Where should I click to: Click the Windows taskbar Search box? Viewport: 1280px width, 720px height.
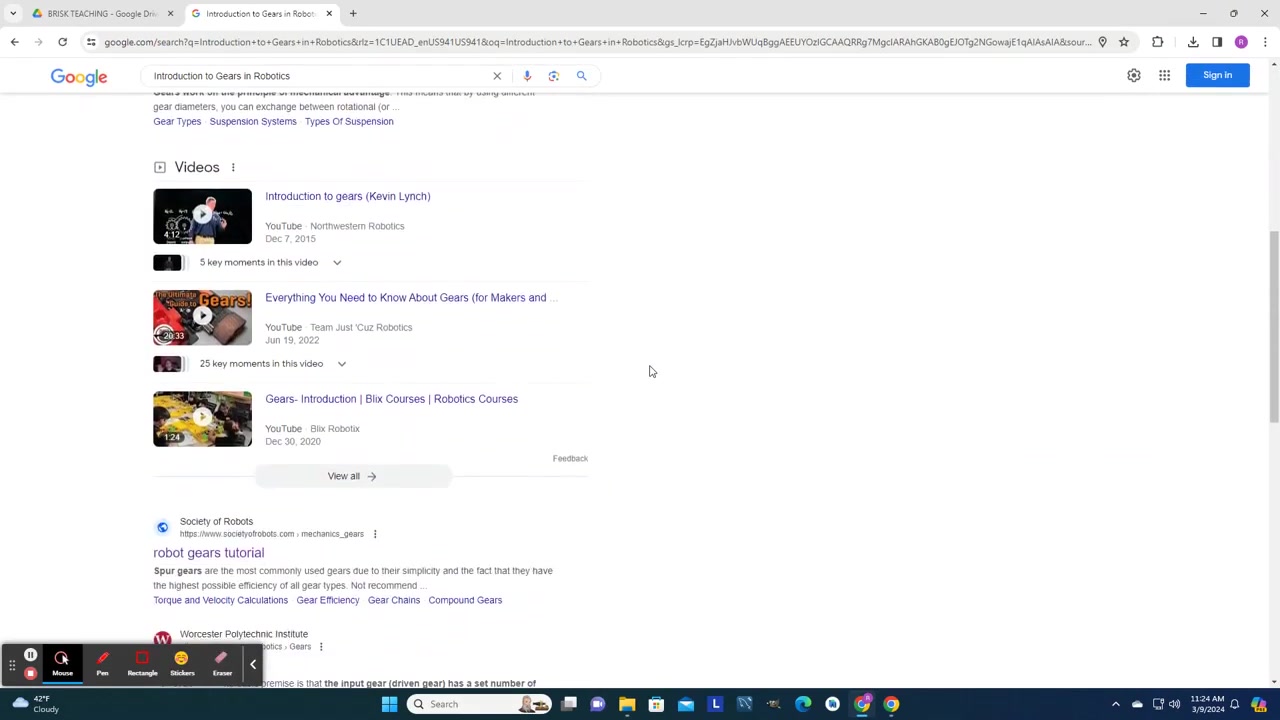(480, 704)
